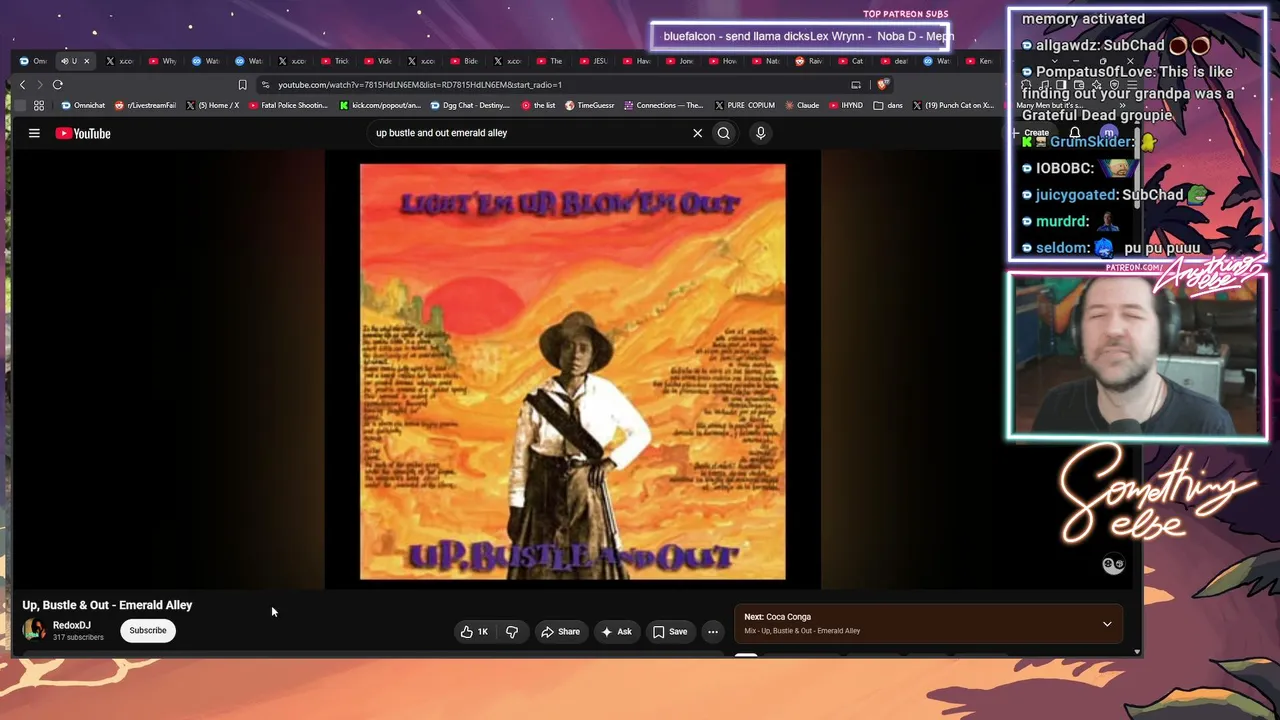Close the active browser tab
Screen dimensions: 1280x720
pos(86,61)
